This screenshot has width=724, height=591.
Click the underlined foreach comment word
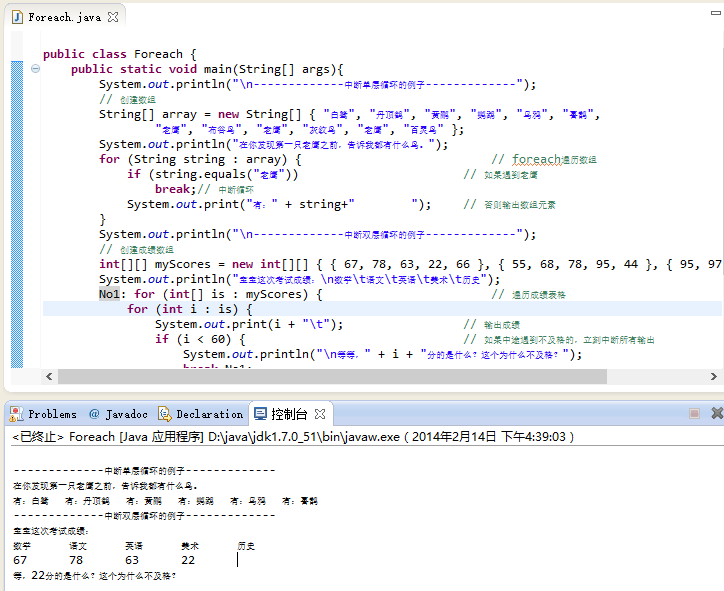click(537, 160)
